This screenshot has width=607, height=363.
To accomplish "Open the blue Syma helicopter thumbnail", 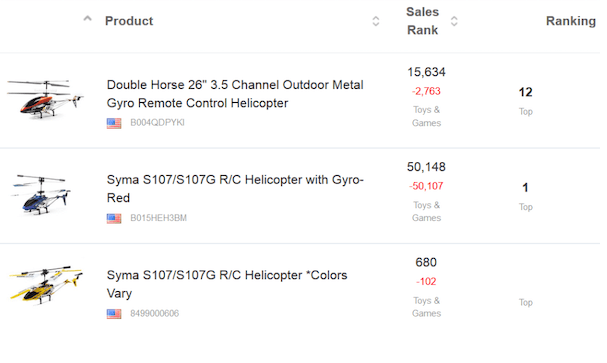I will pyautogui.click(x=41, y=194).
